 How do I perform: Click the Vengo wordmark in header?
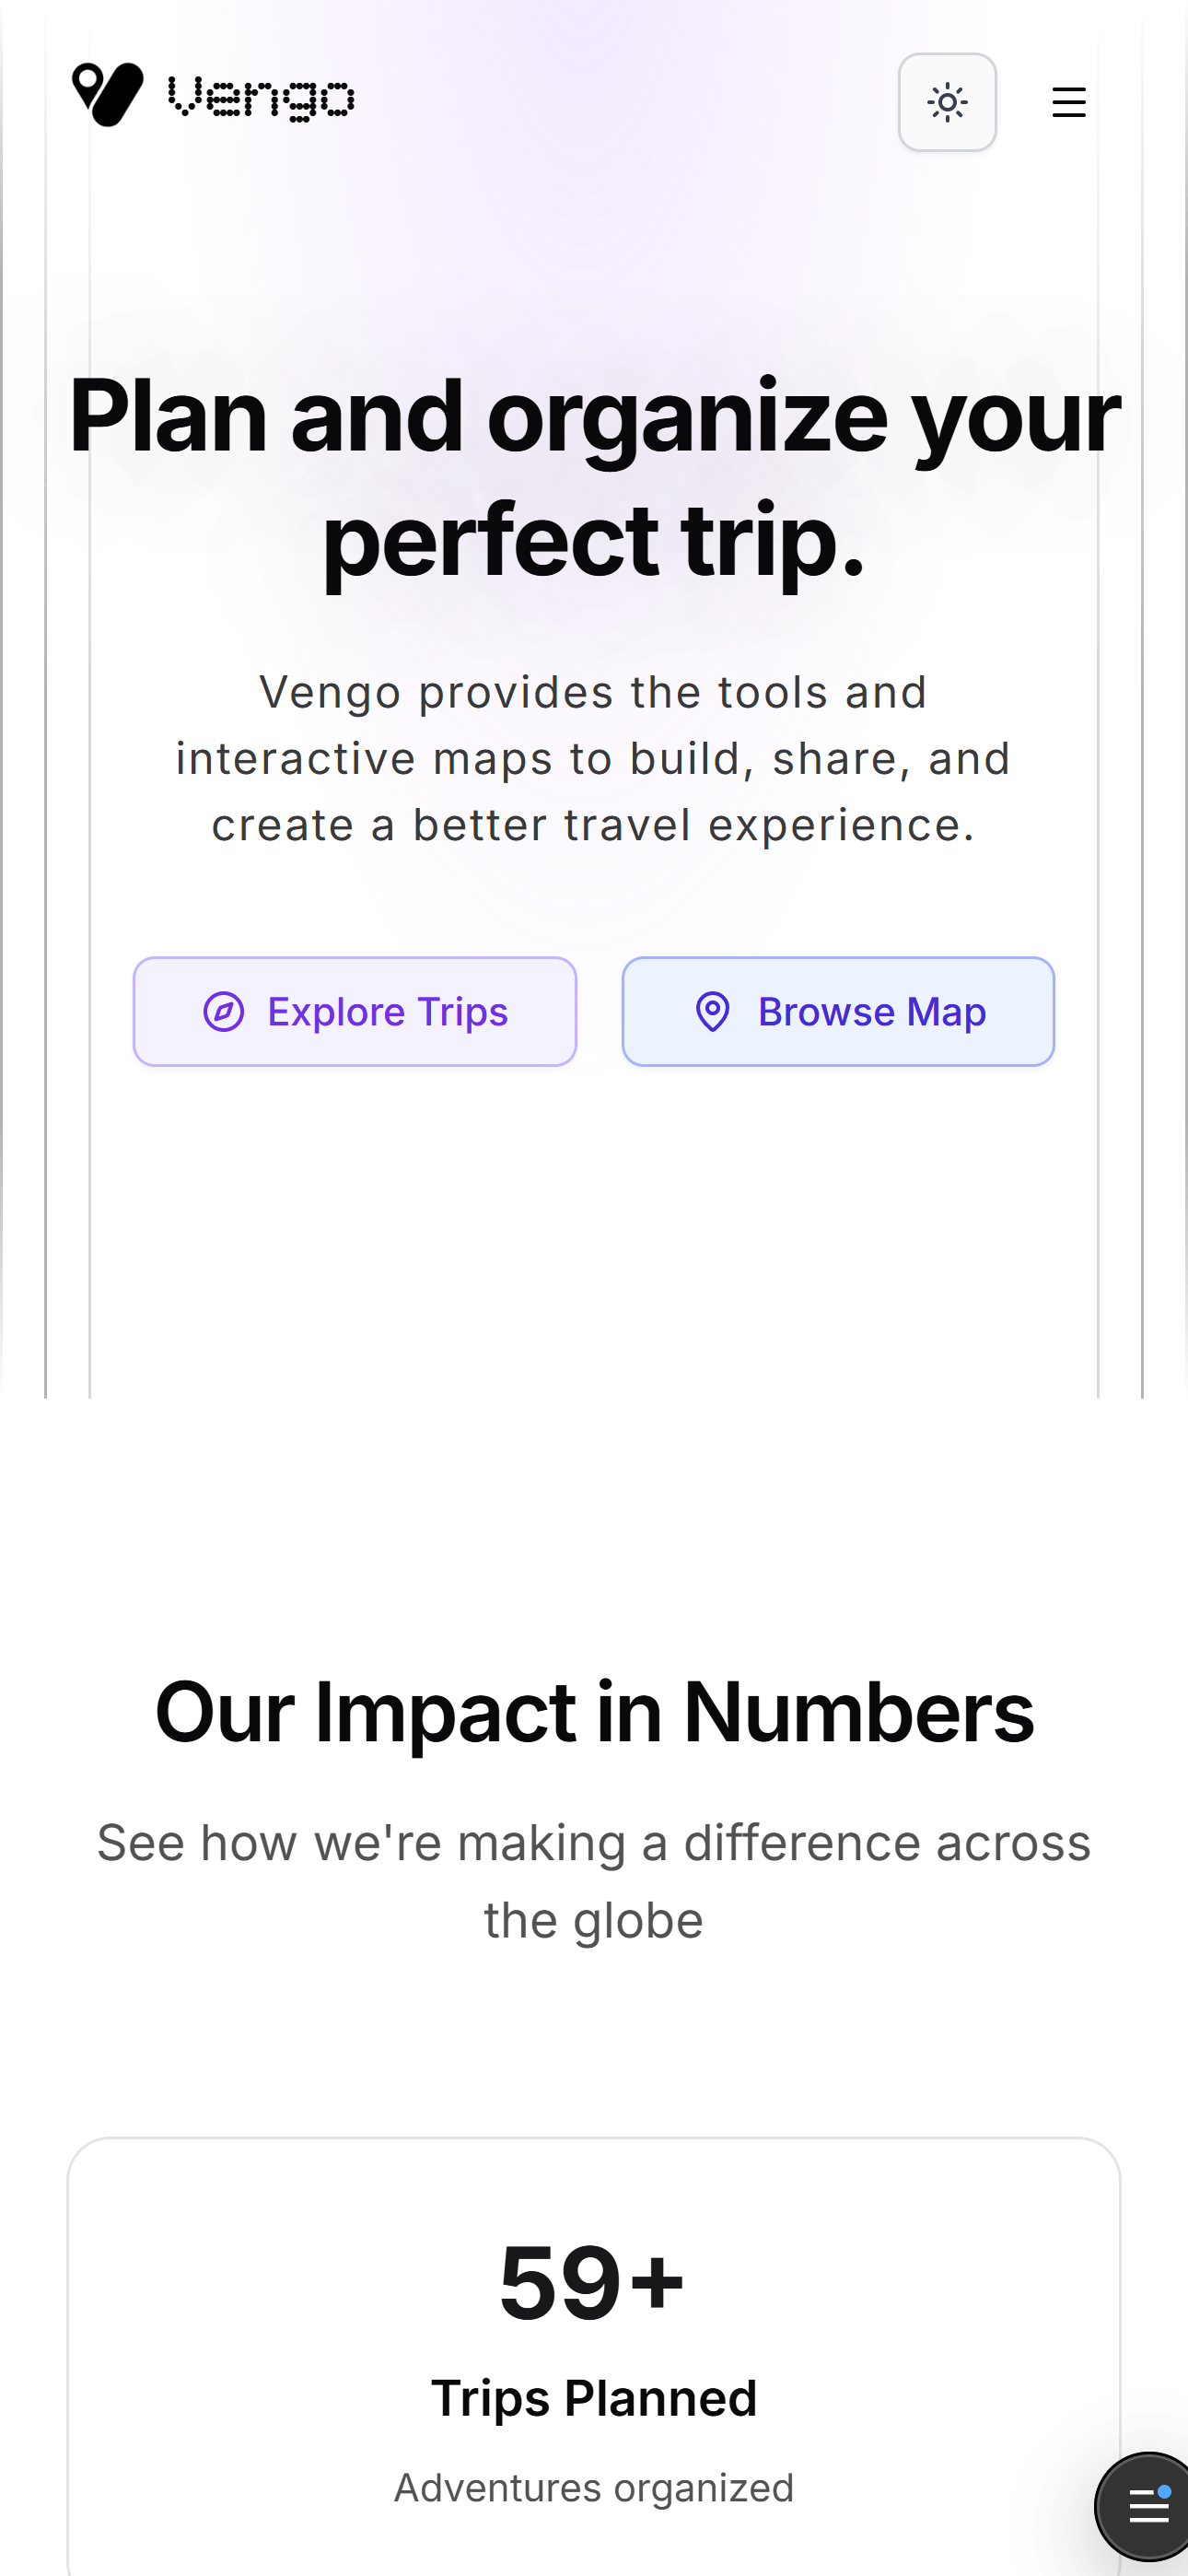coord(261,98)
